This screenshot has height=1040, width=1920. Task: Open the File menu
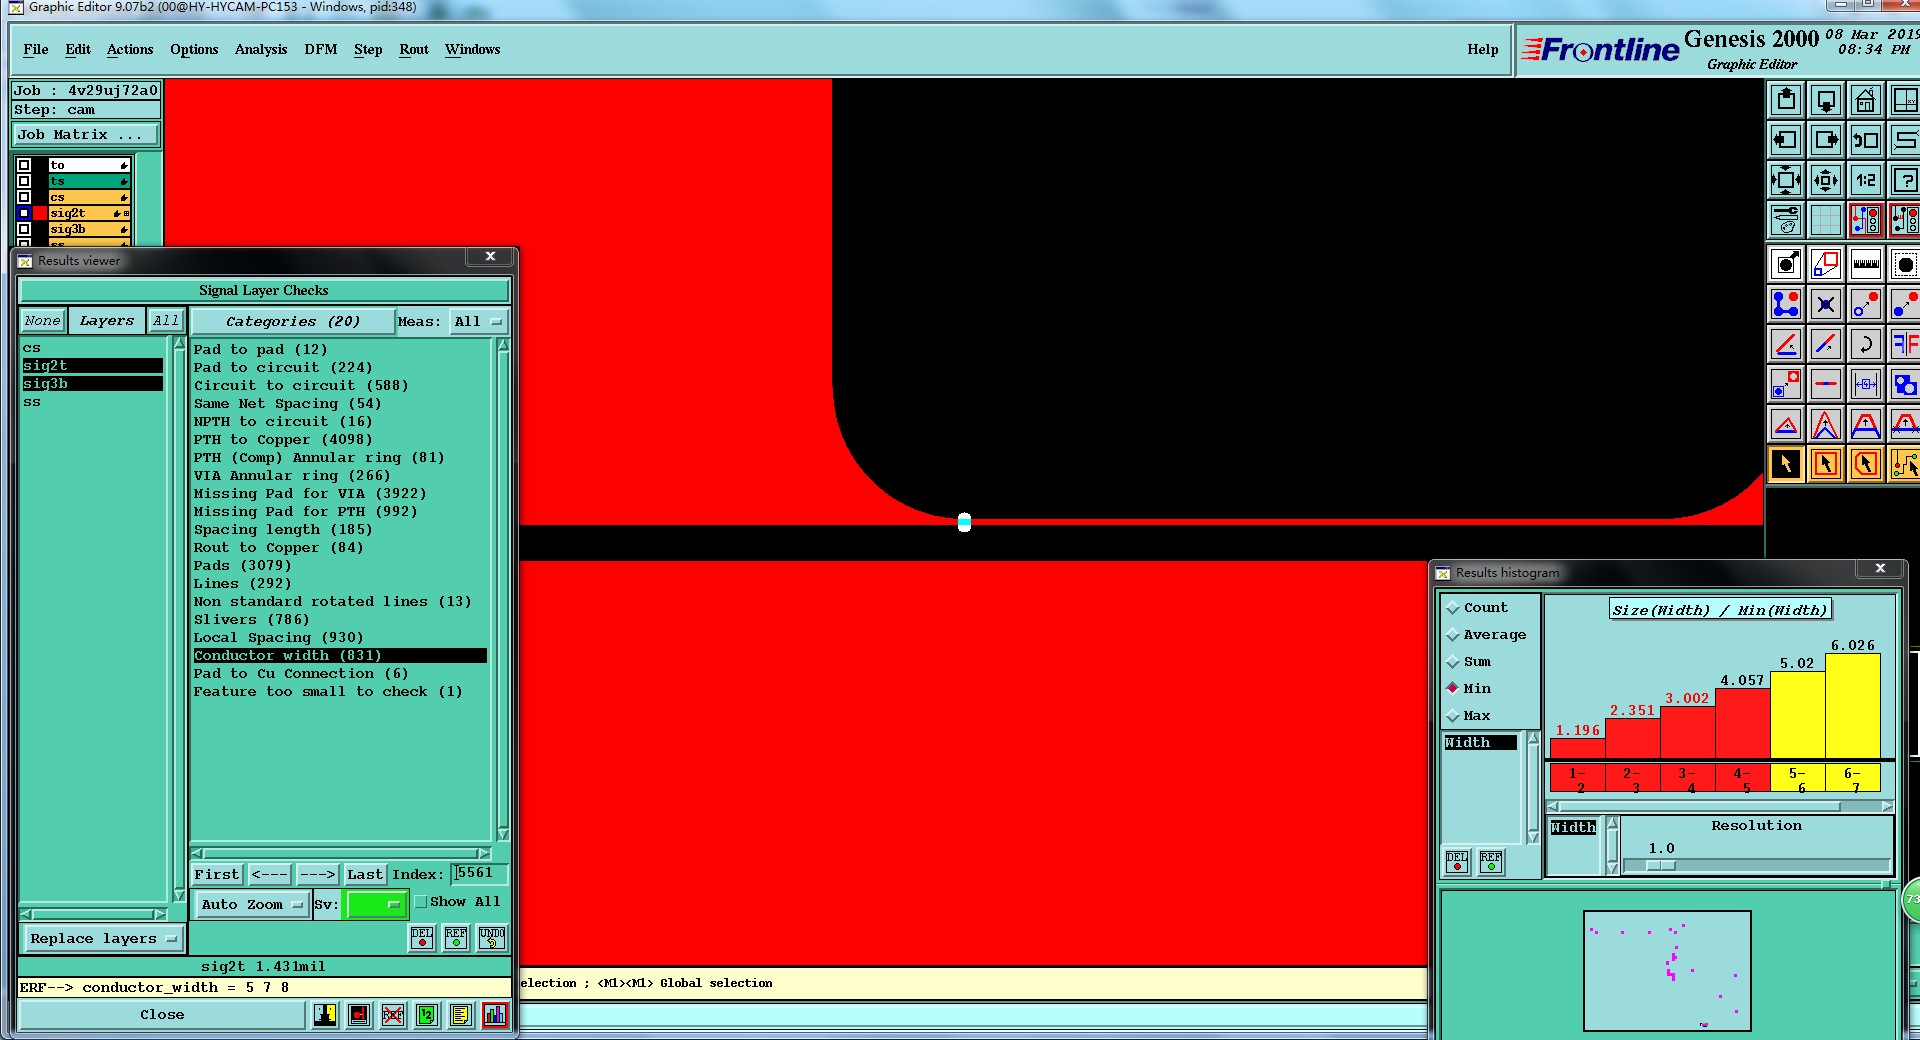pos(36,49)
